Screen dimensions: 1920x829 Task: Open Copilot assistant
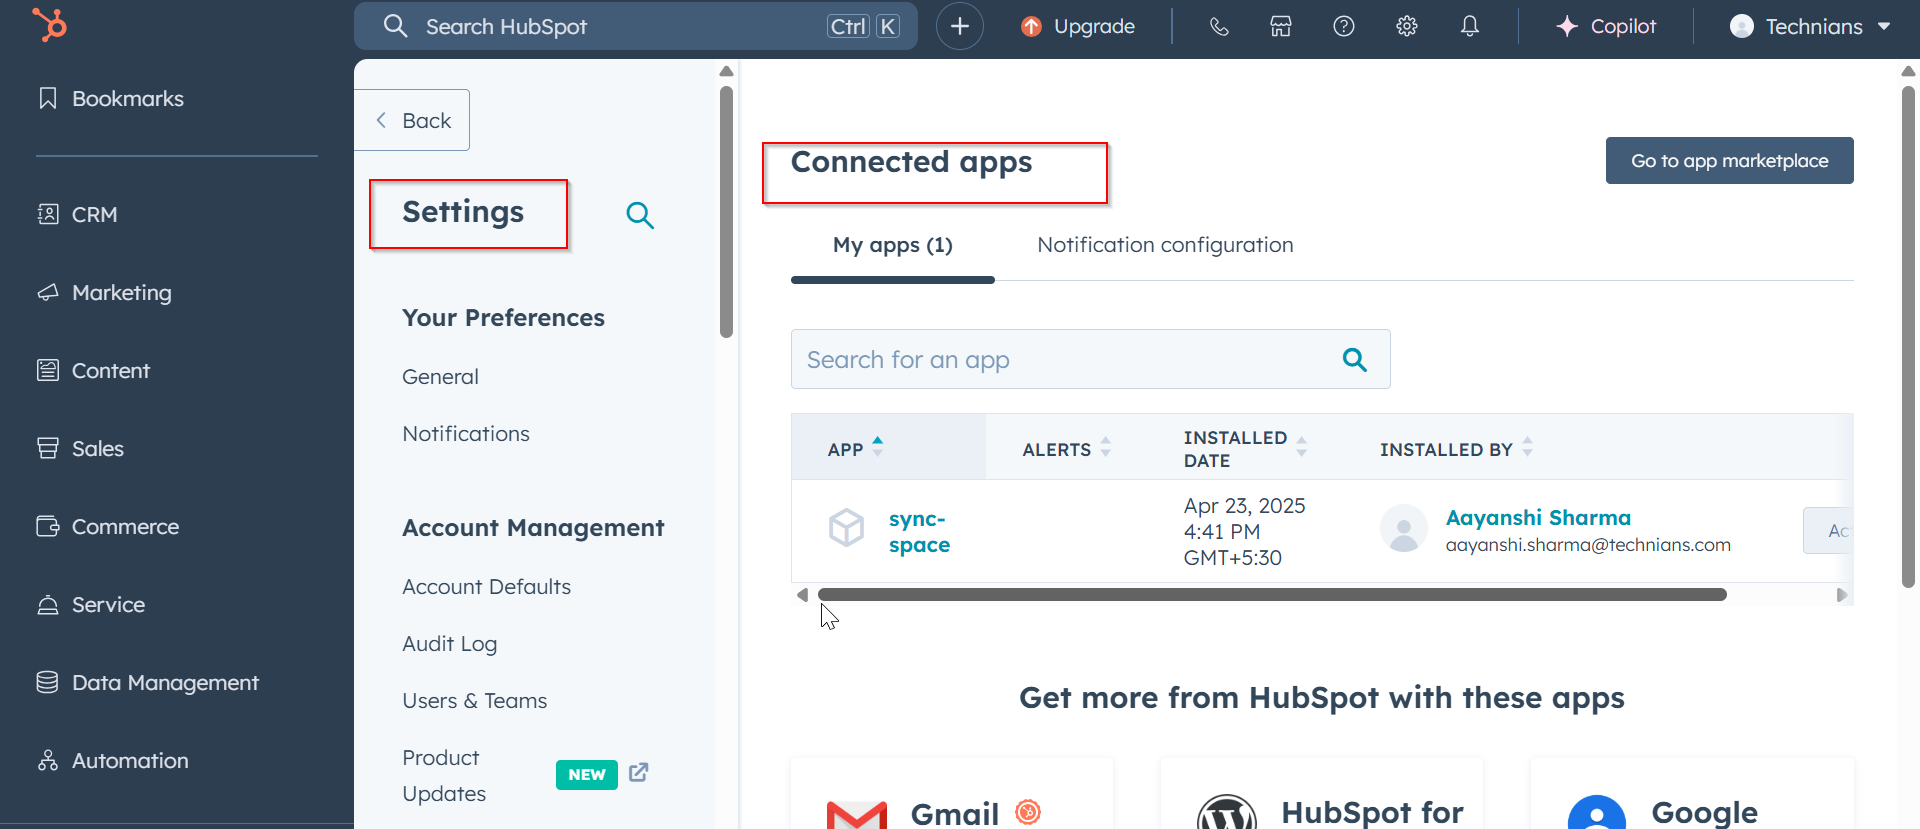1607,26
